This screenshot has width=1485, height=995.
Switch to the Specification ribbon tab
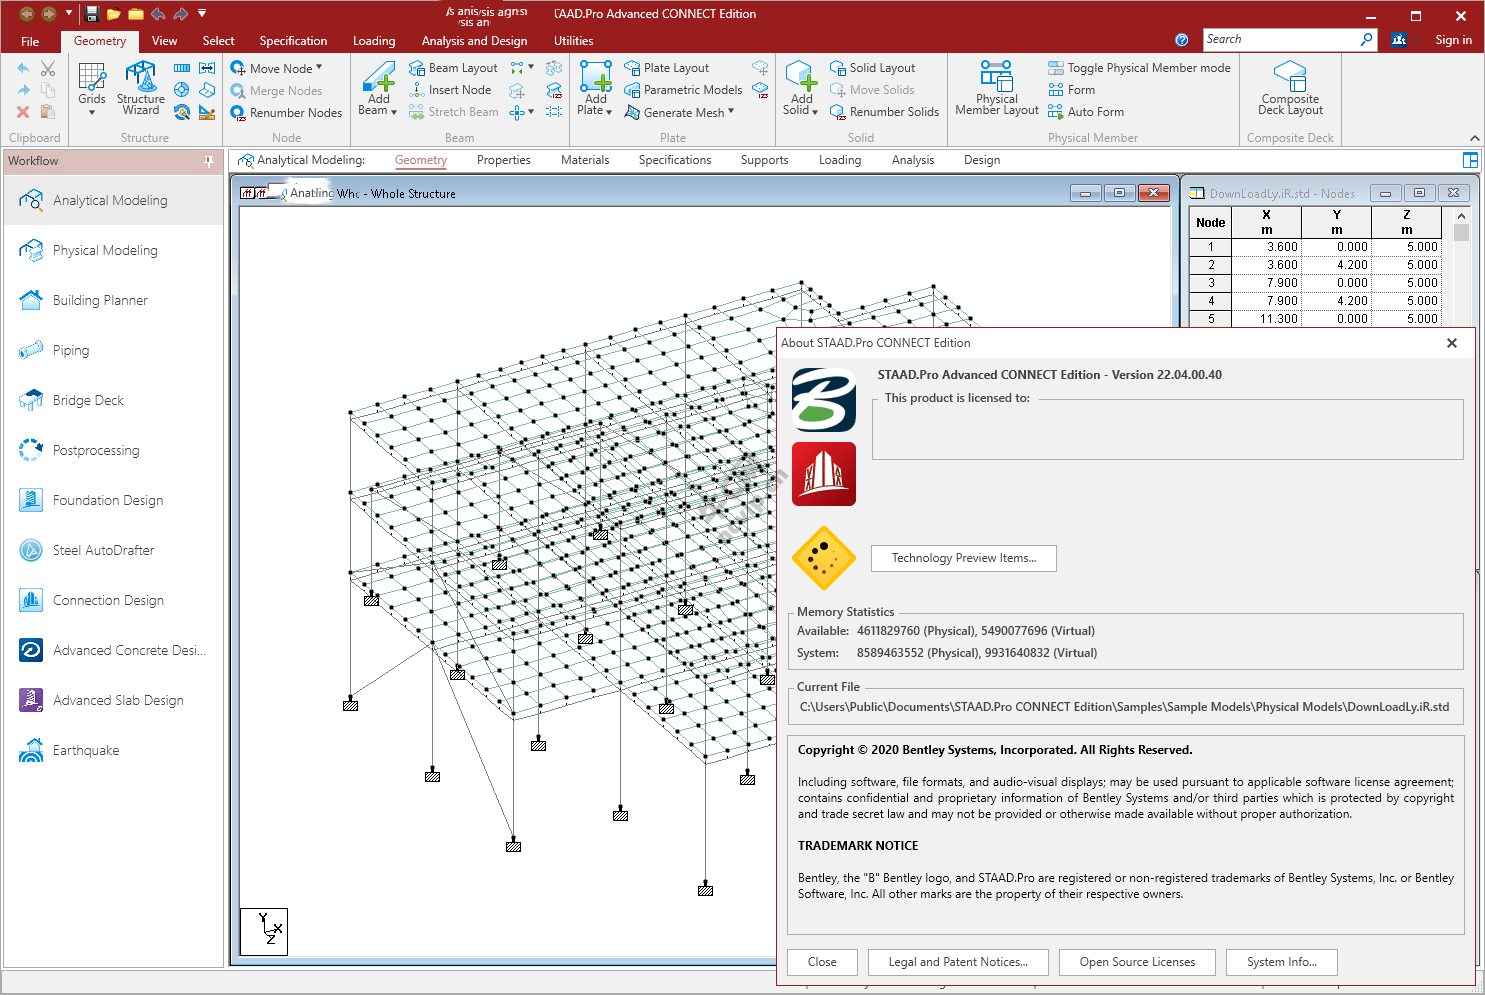(x=293, y=41)
